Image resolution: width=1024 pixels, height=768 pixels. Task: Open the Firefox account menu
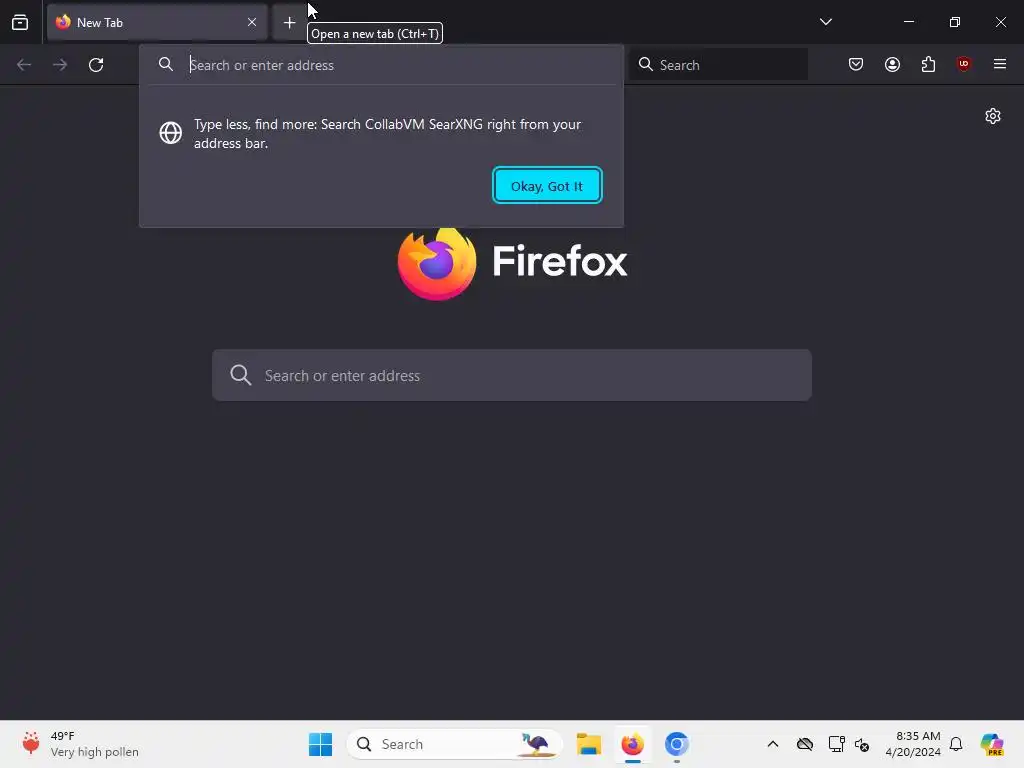pyautogui.click(x=892, y=64)
